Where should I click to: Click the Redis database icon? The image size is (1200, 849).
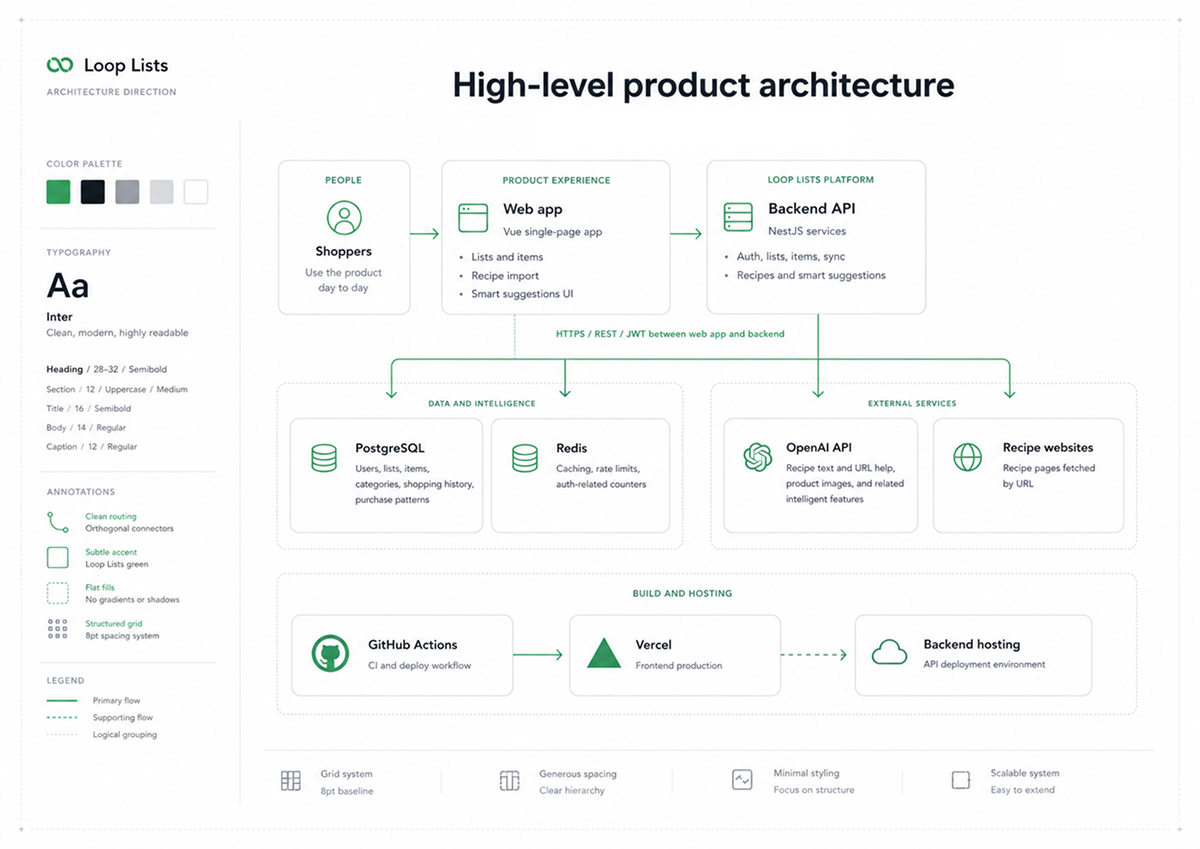[525, 458]
